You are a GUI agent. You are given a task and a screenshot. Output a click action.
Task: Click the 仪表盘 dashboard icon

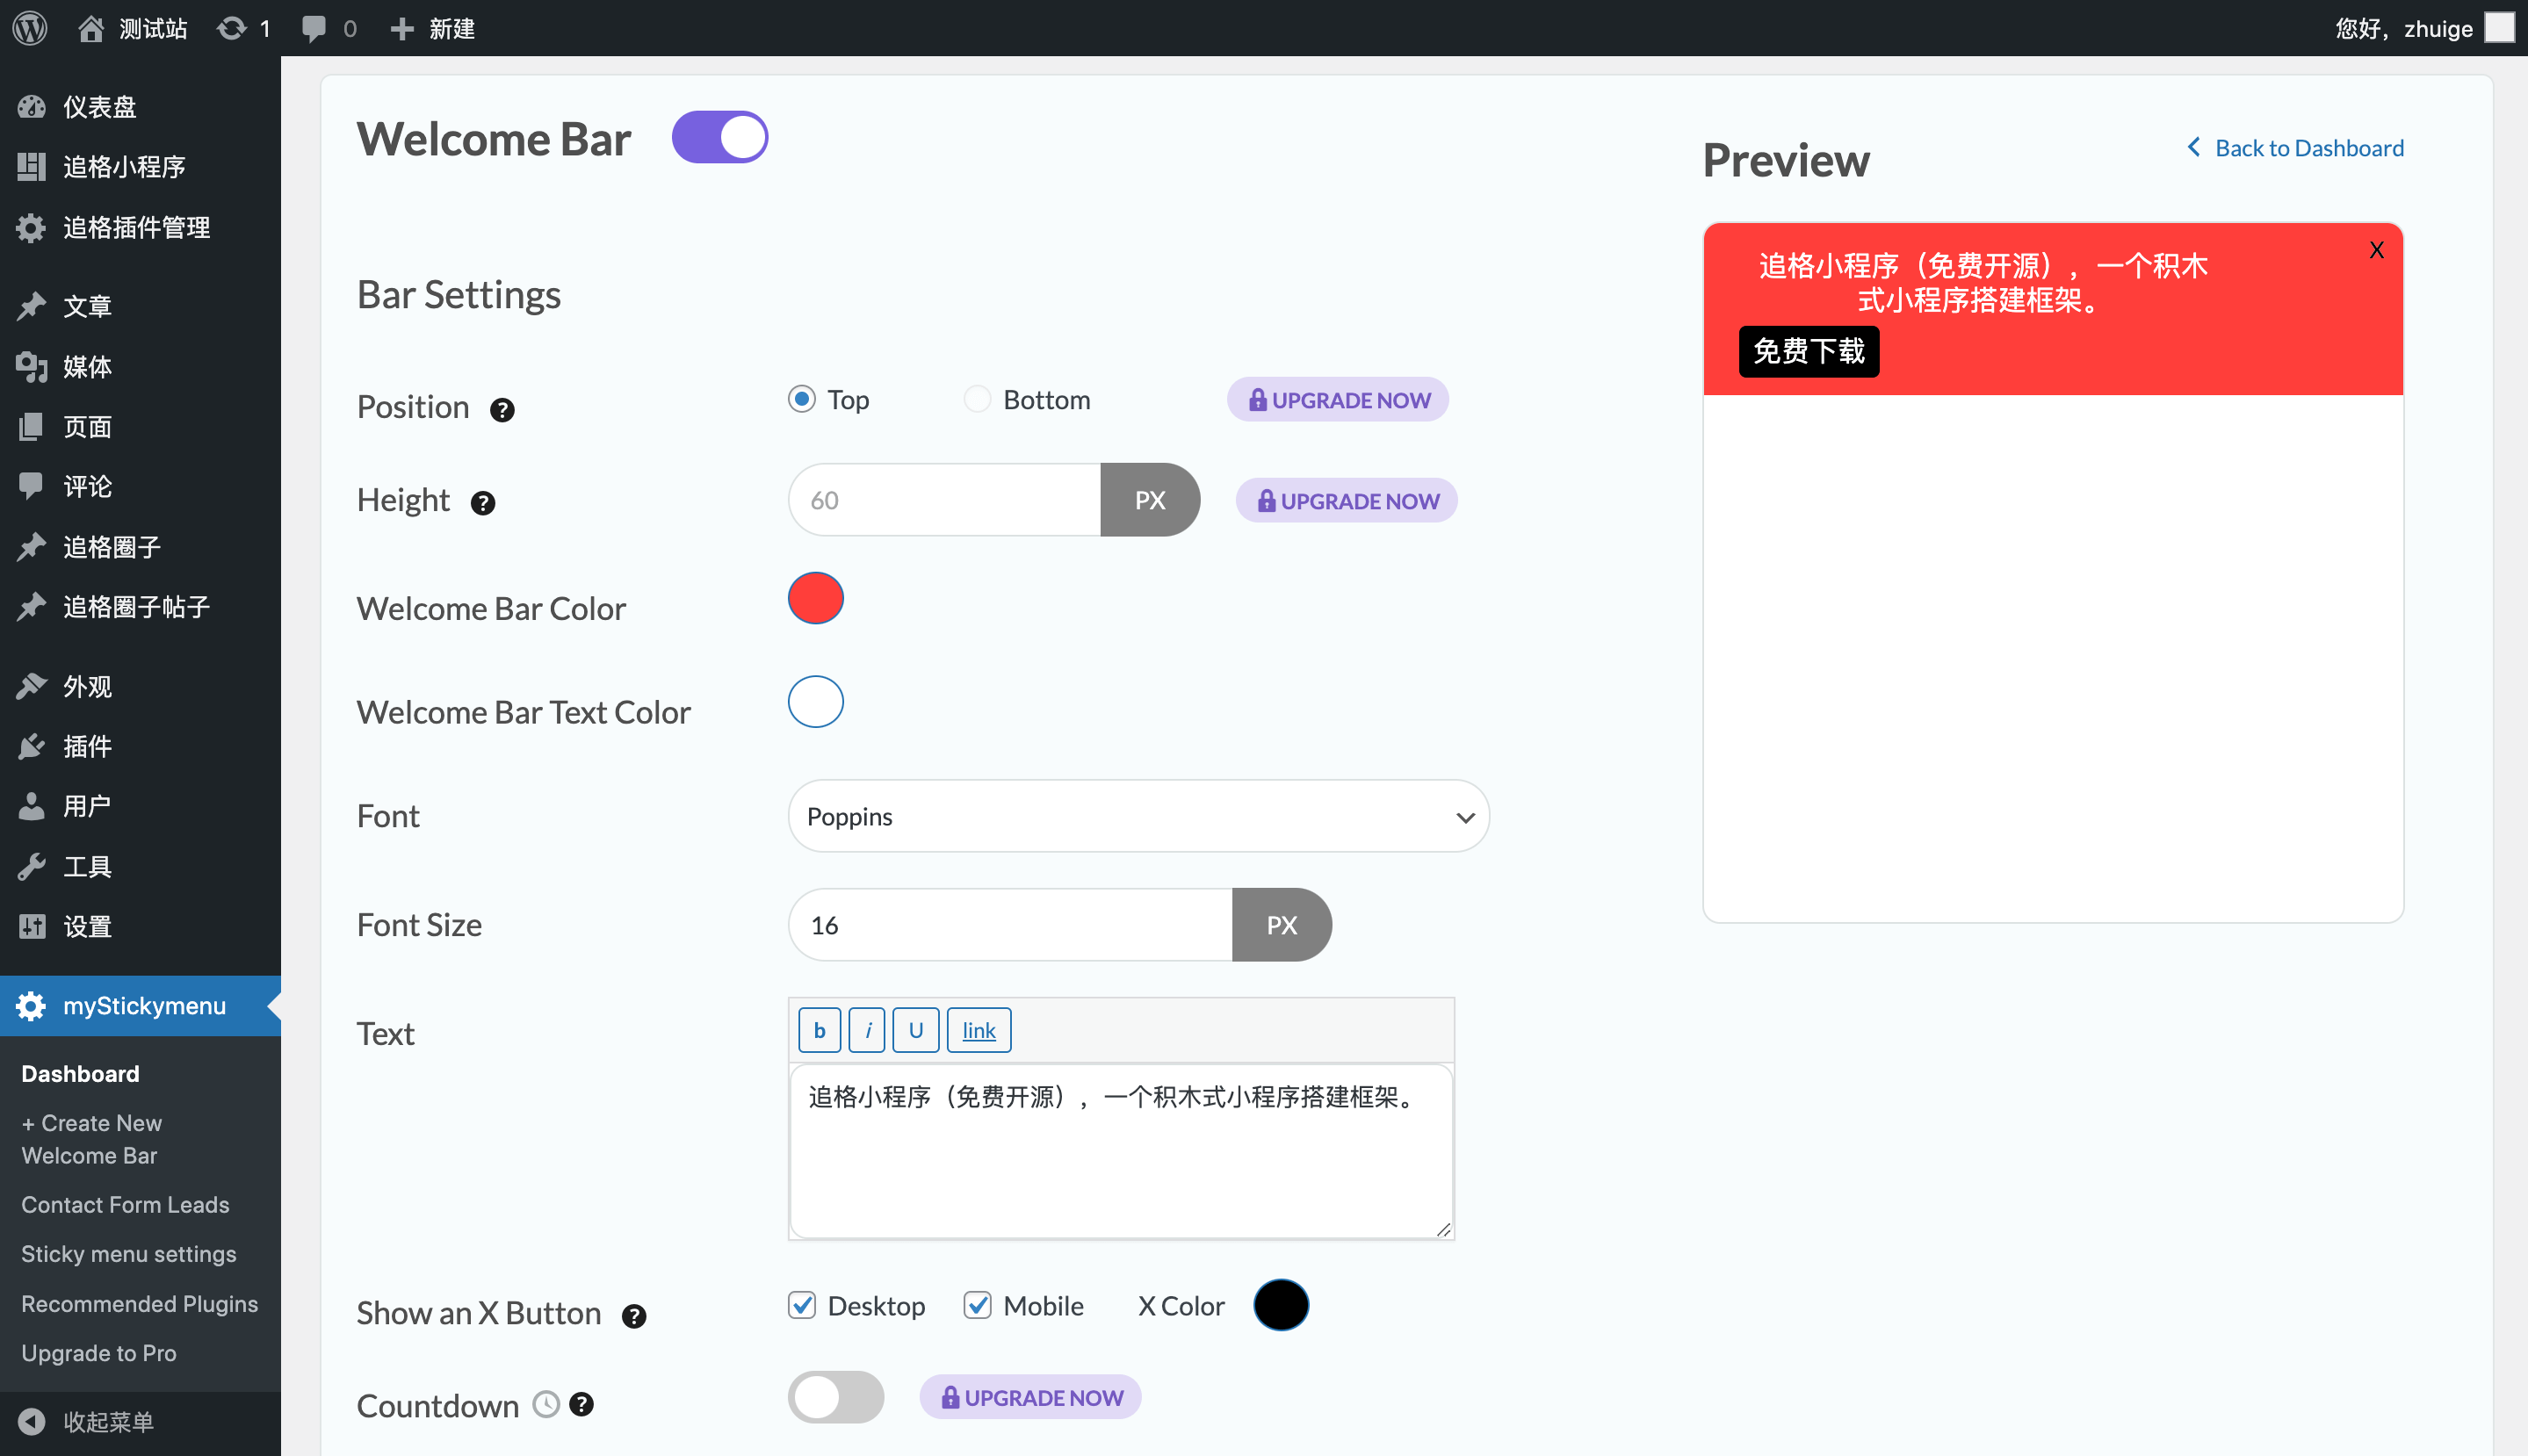point(32,106)
